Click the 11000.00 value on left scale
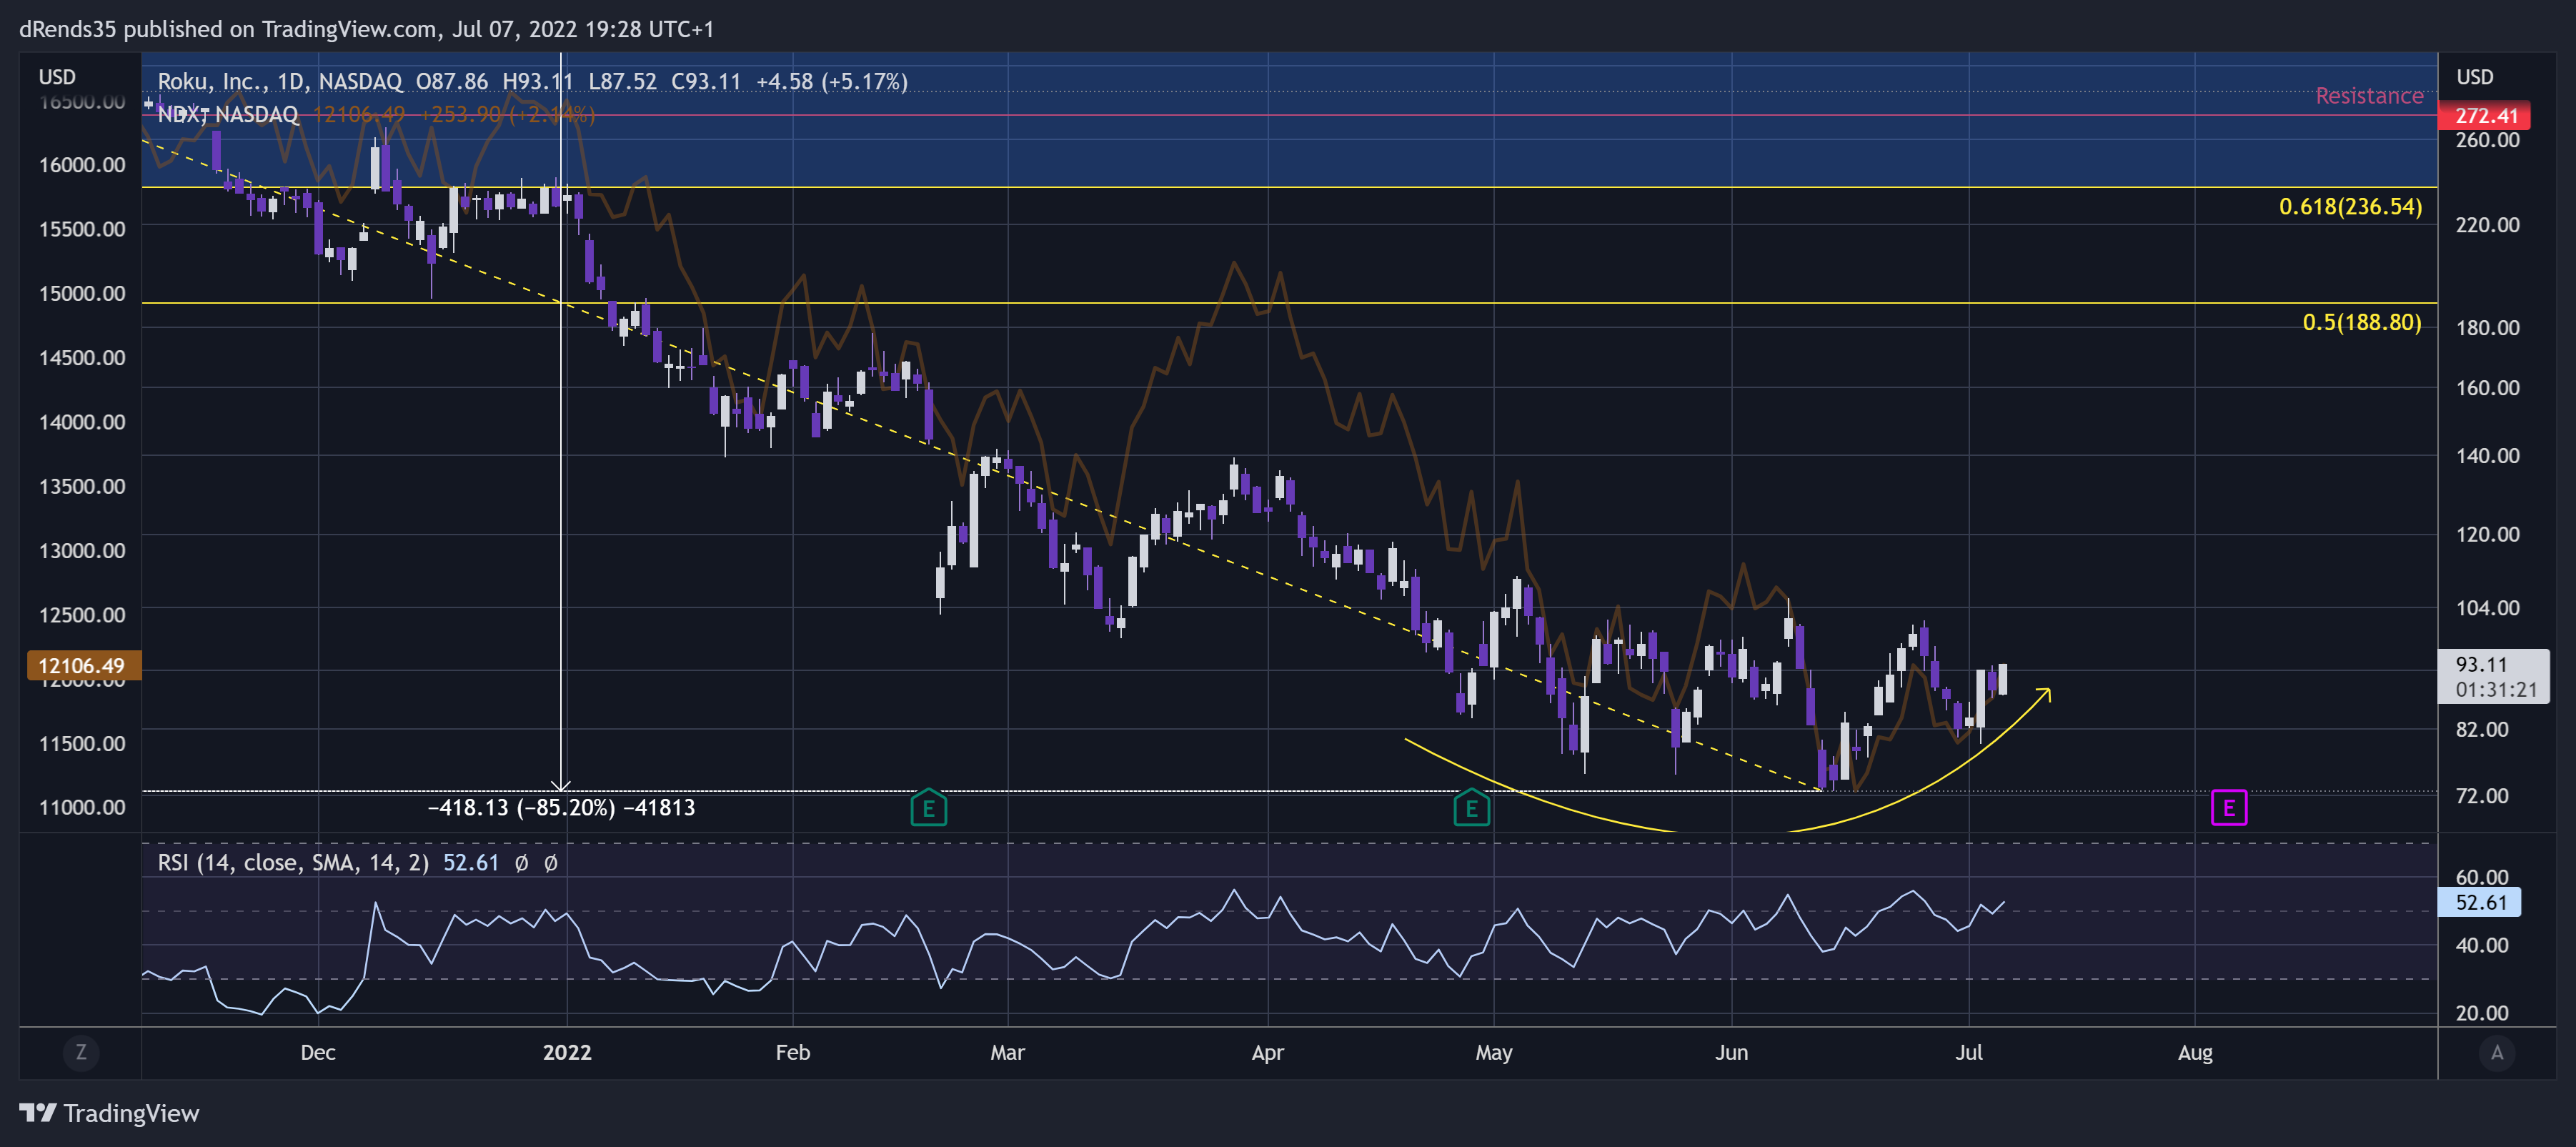 point(82,808)
